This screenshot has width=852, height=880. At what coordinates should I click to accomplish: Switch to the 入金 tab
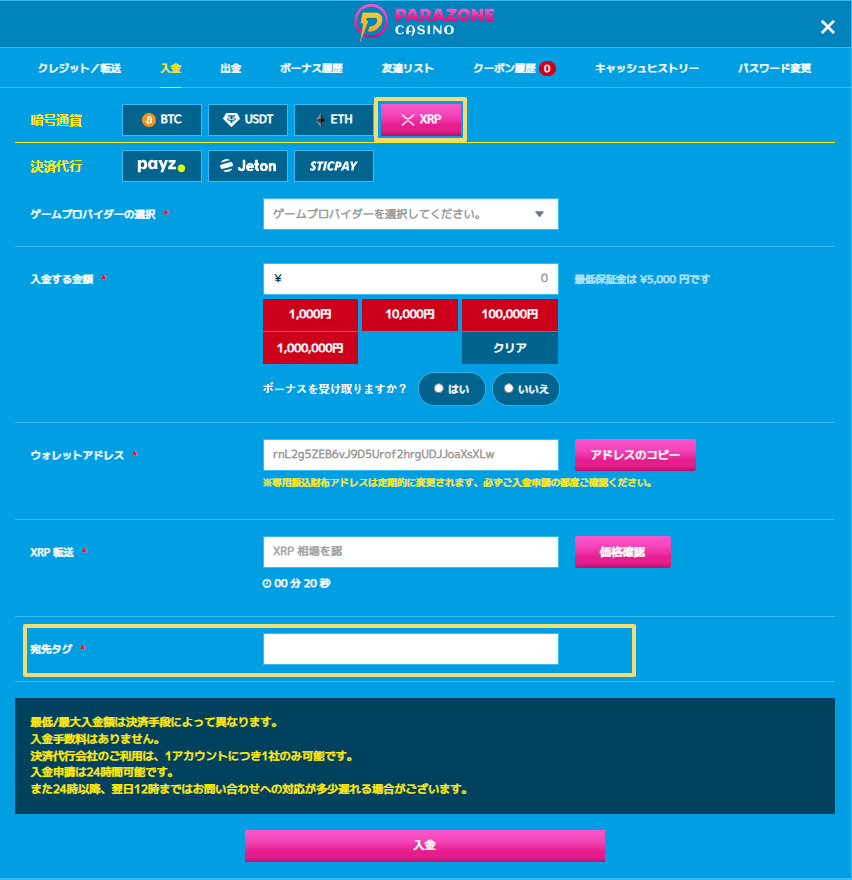pos(171,68)
